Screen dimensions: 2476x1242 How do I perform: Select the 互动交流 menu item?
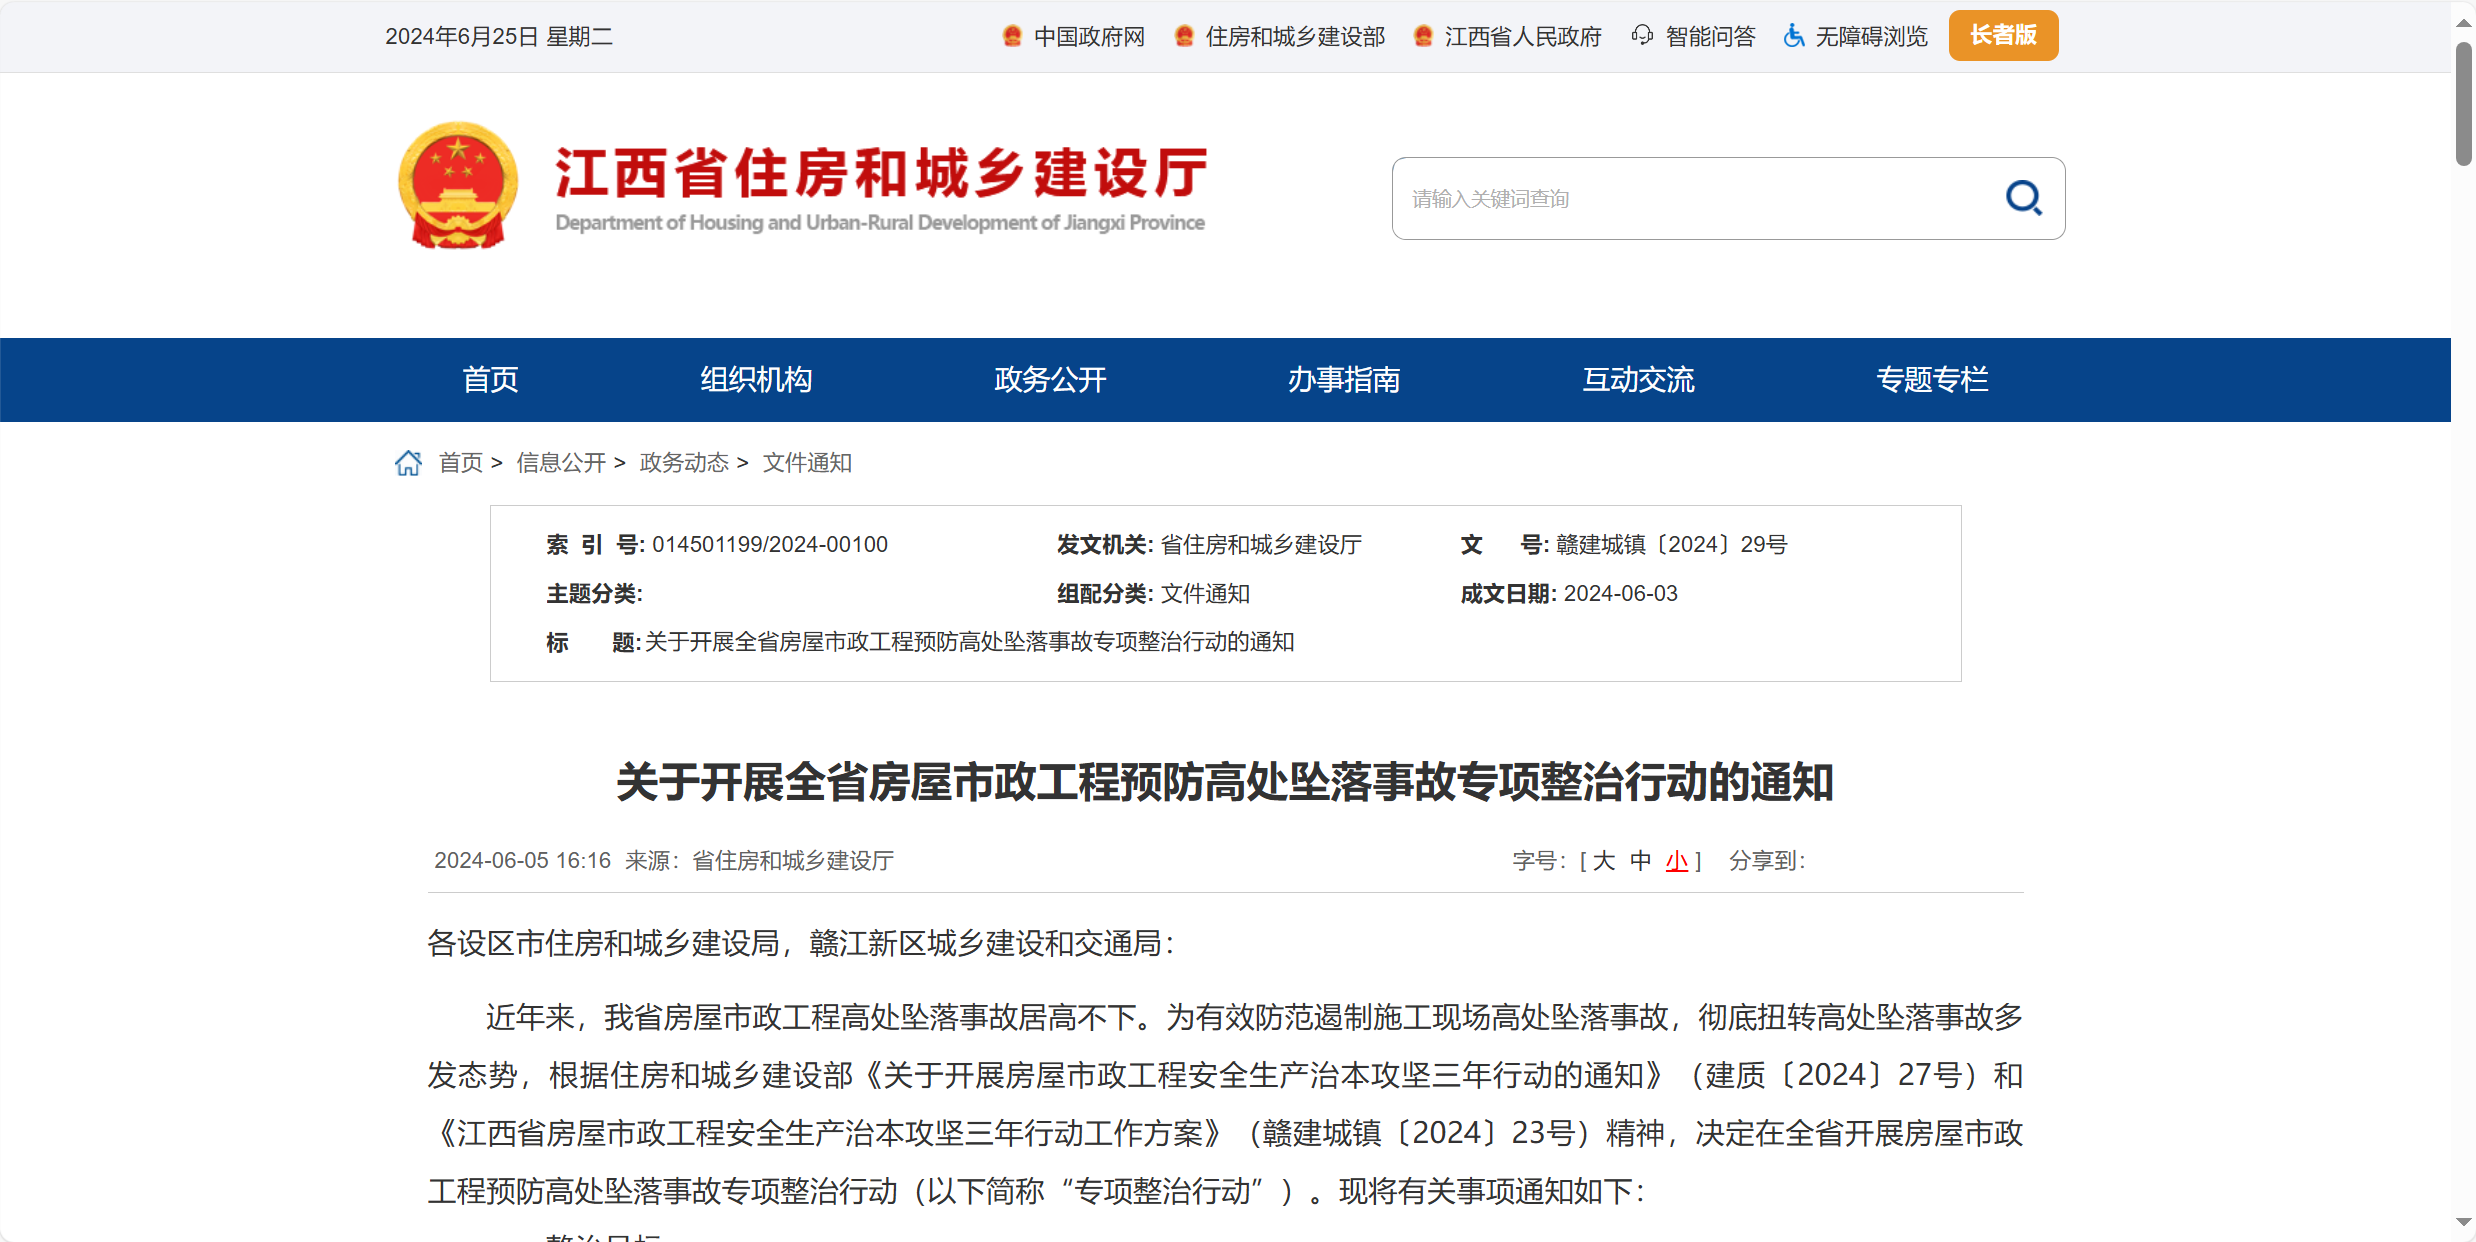click(x=1638, y=380)
